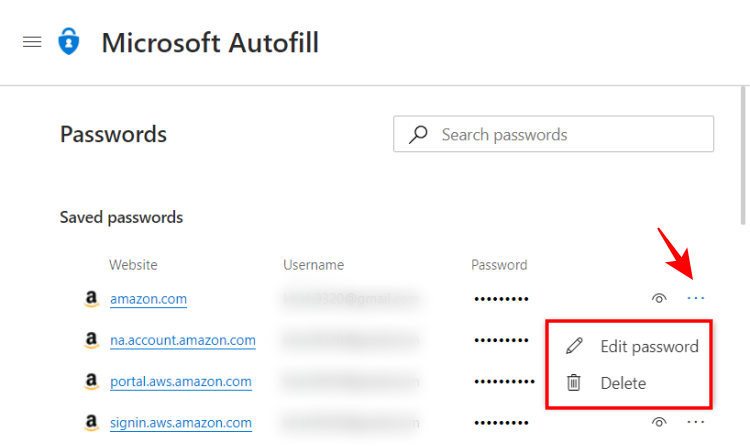The image size is (750, 447).
Task: Reveal the amazon.com password with eye icon
Action: (x=658, y=298)
